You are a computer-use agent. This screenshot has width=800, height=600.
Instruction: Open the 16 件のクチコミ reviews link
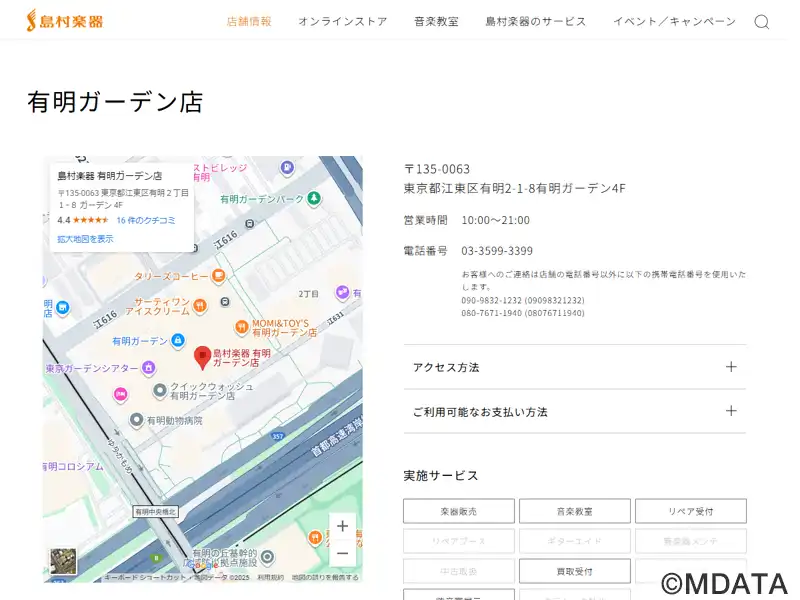146,220
